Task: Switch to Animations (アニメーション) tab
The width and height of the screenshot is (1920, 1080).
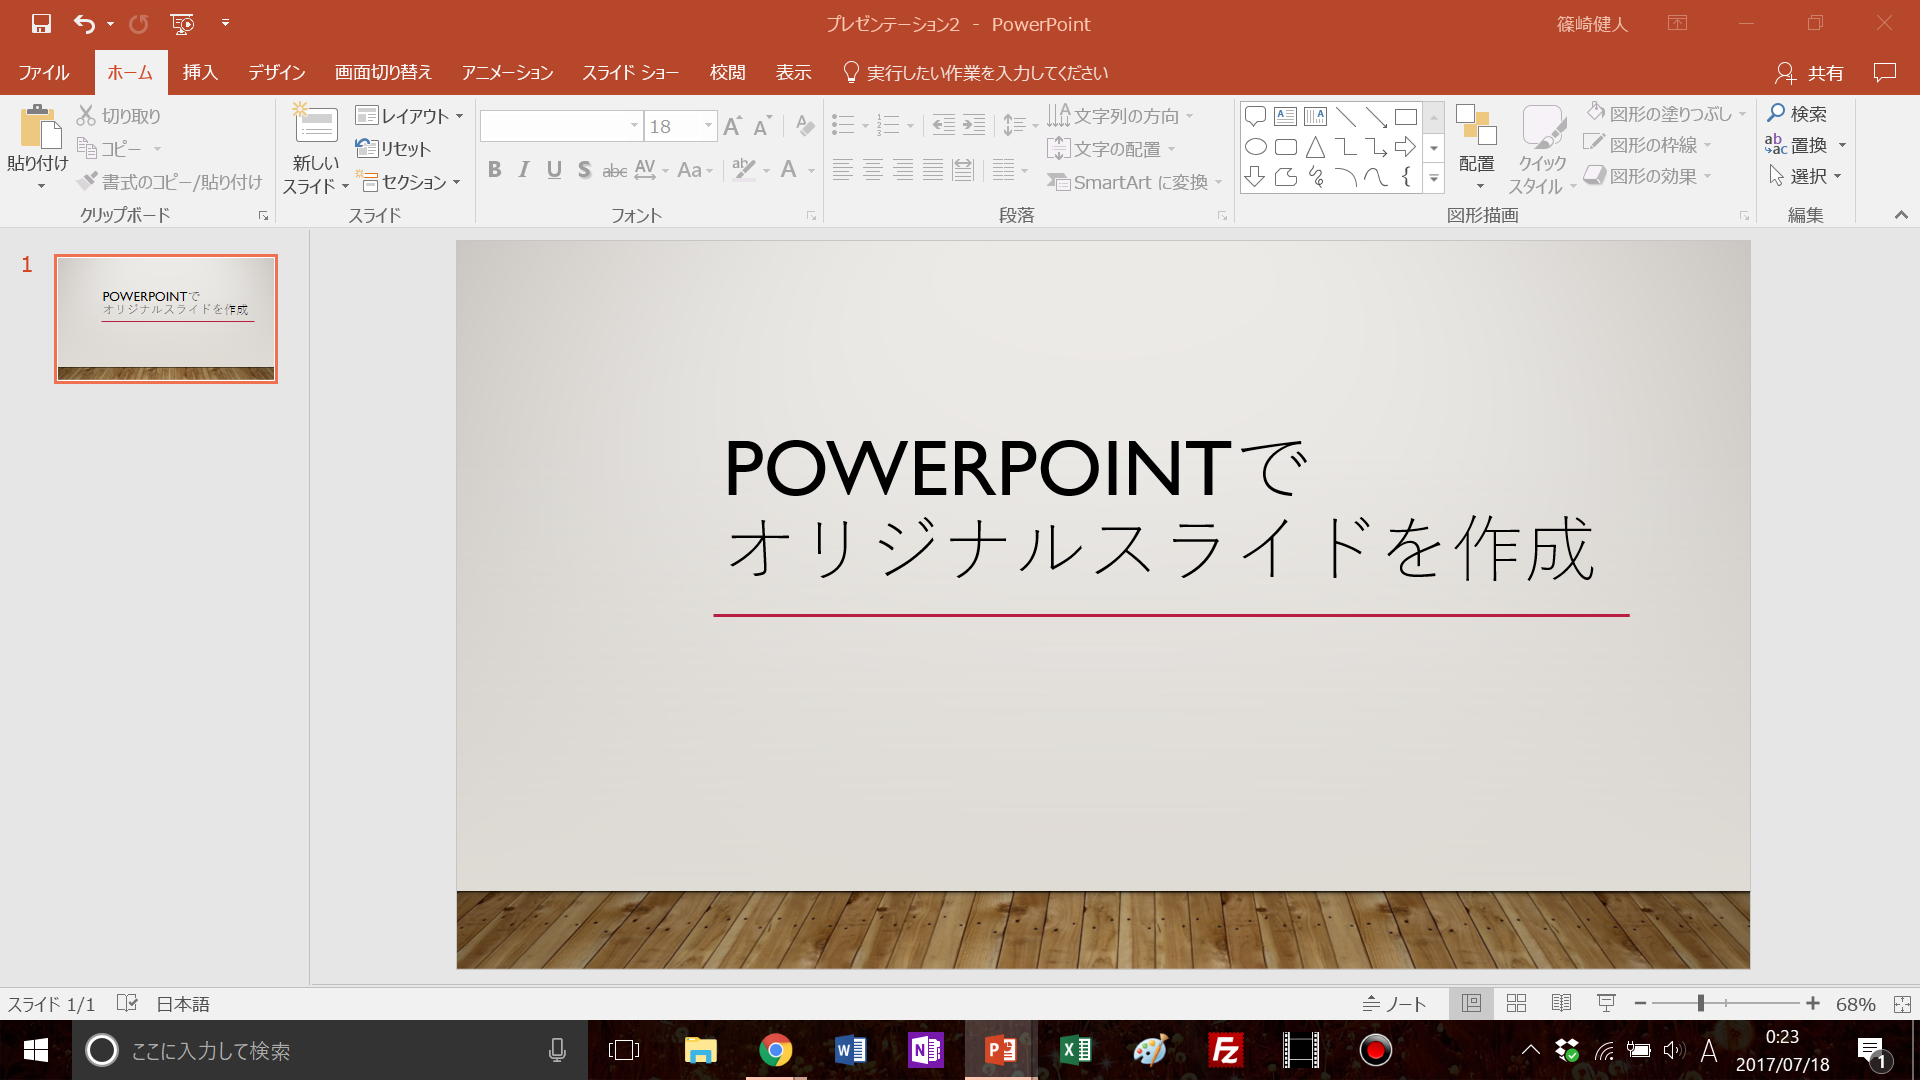Action: tap(507, 72)
